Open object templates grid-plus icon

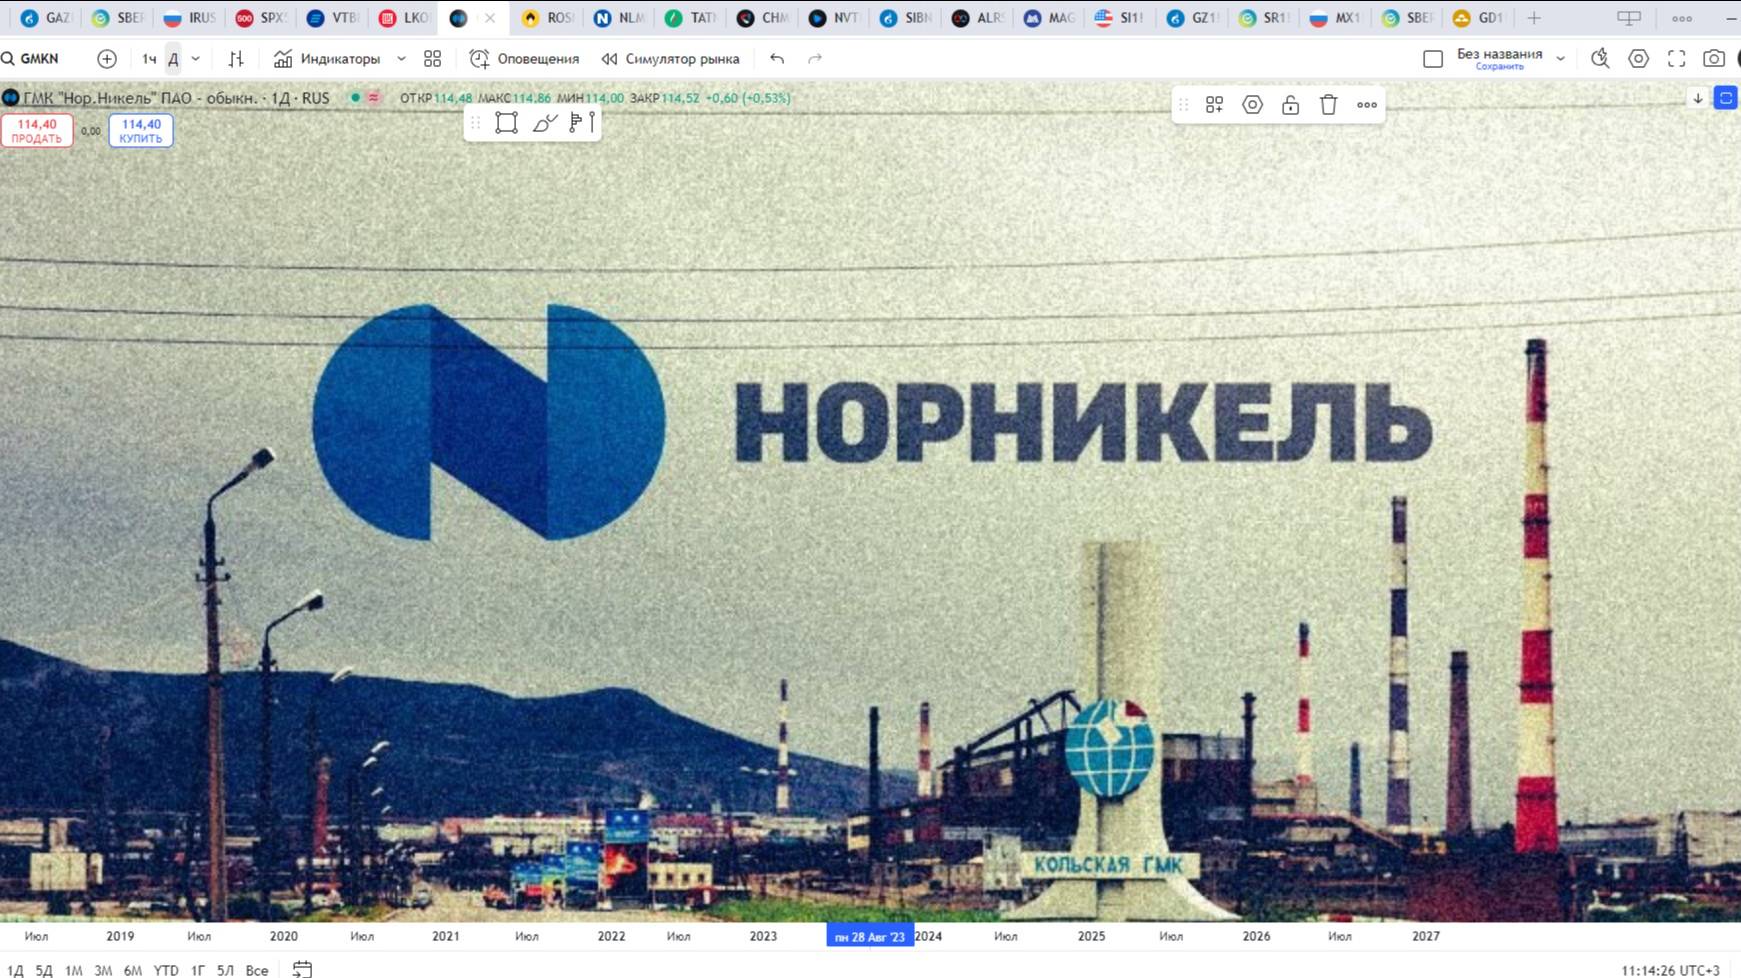pyautogui.click(x=1215, y=105)
